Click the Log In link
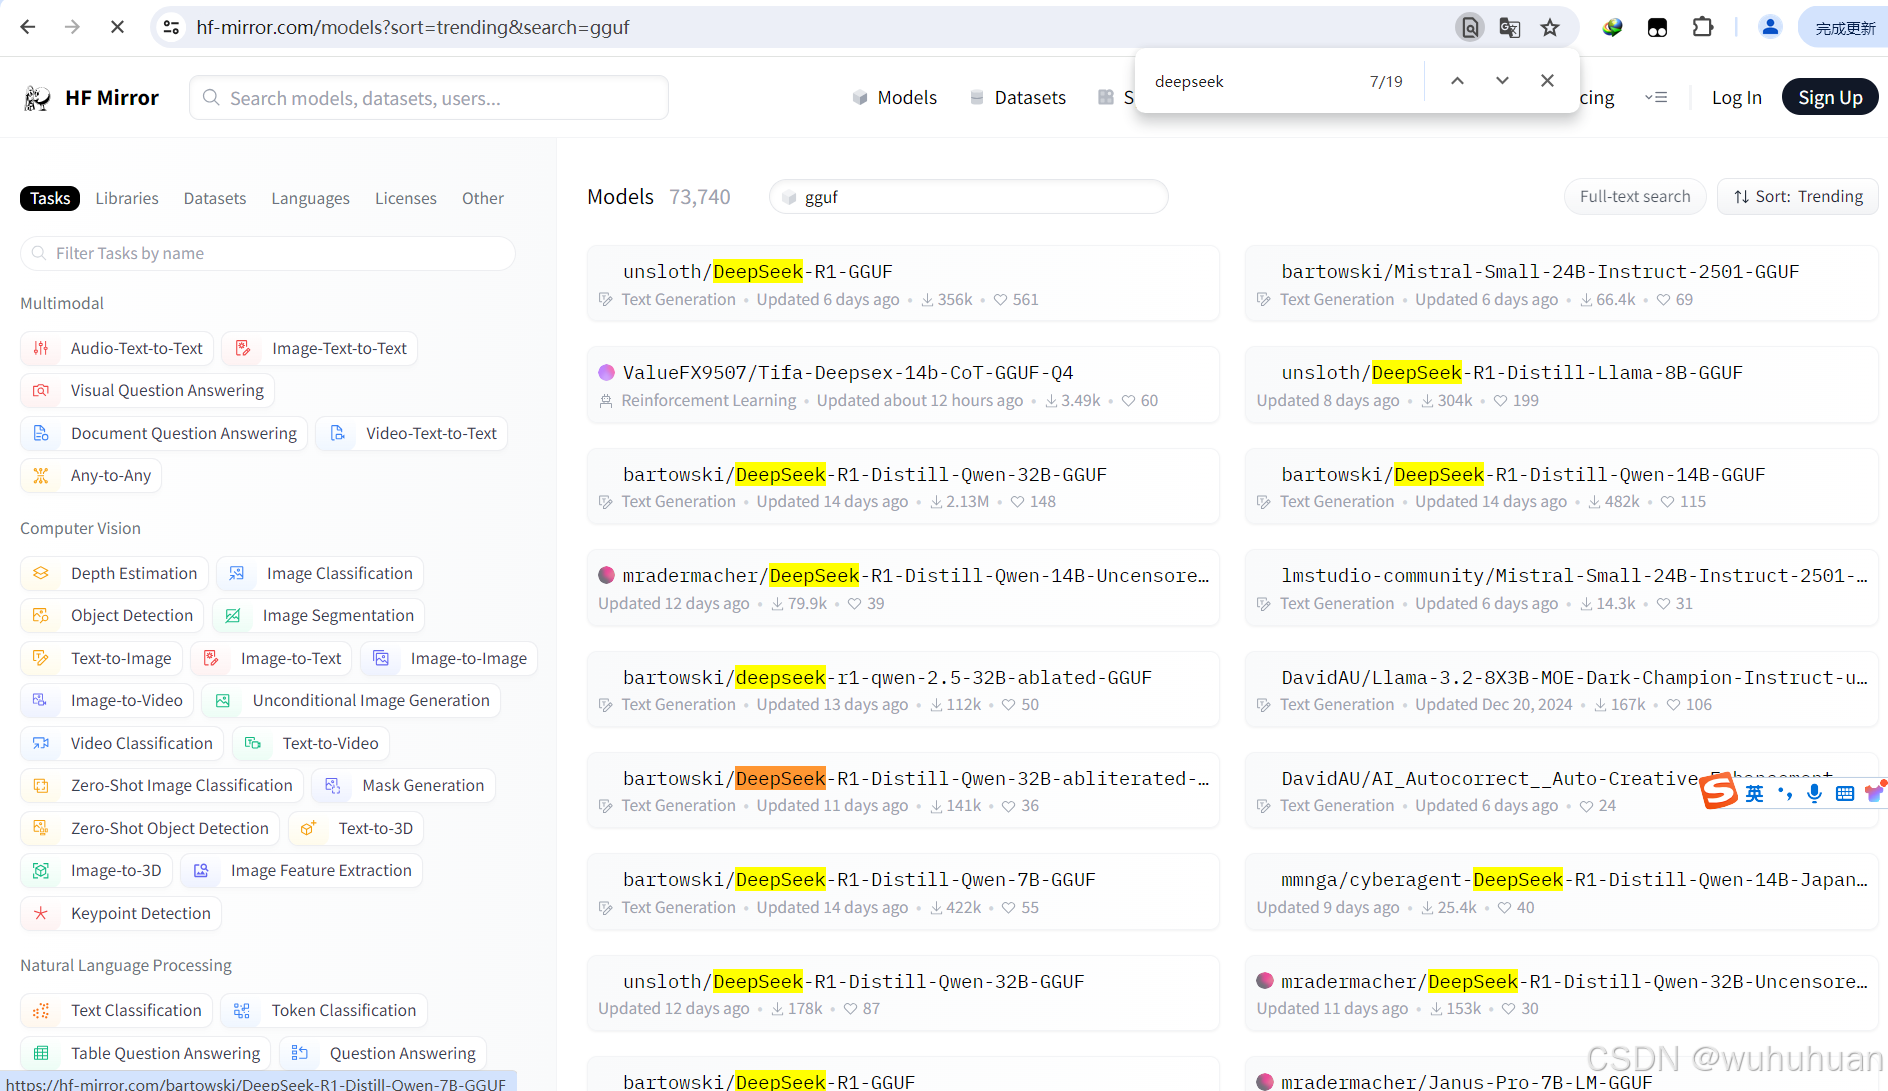 [x=1737, y=97]
